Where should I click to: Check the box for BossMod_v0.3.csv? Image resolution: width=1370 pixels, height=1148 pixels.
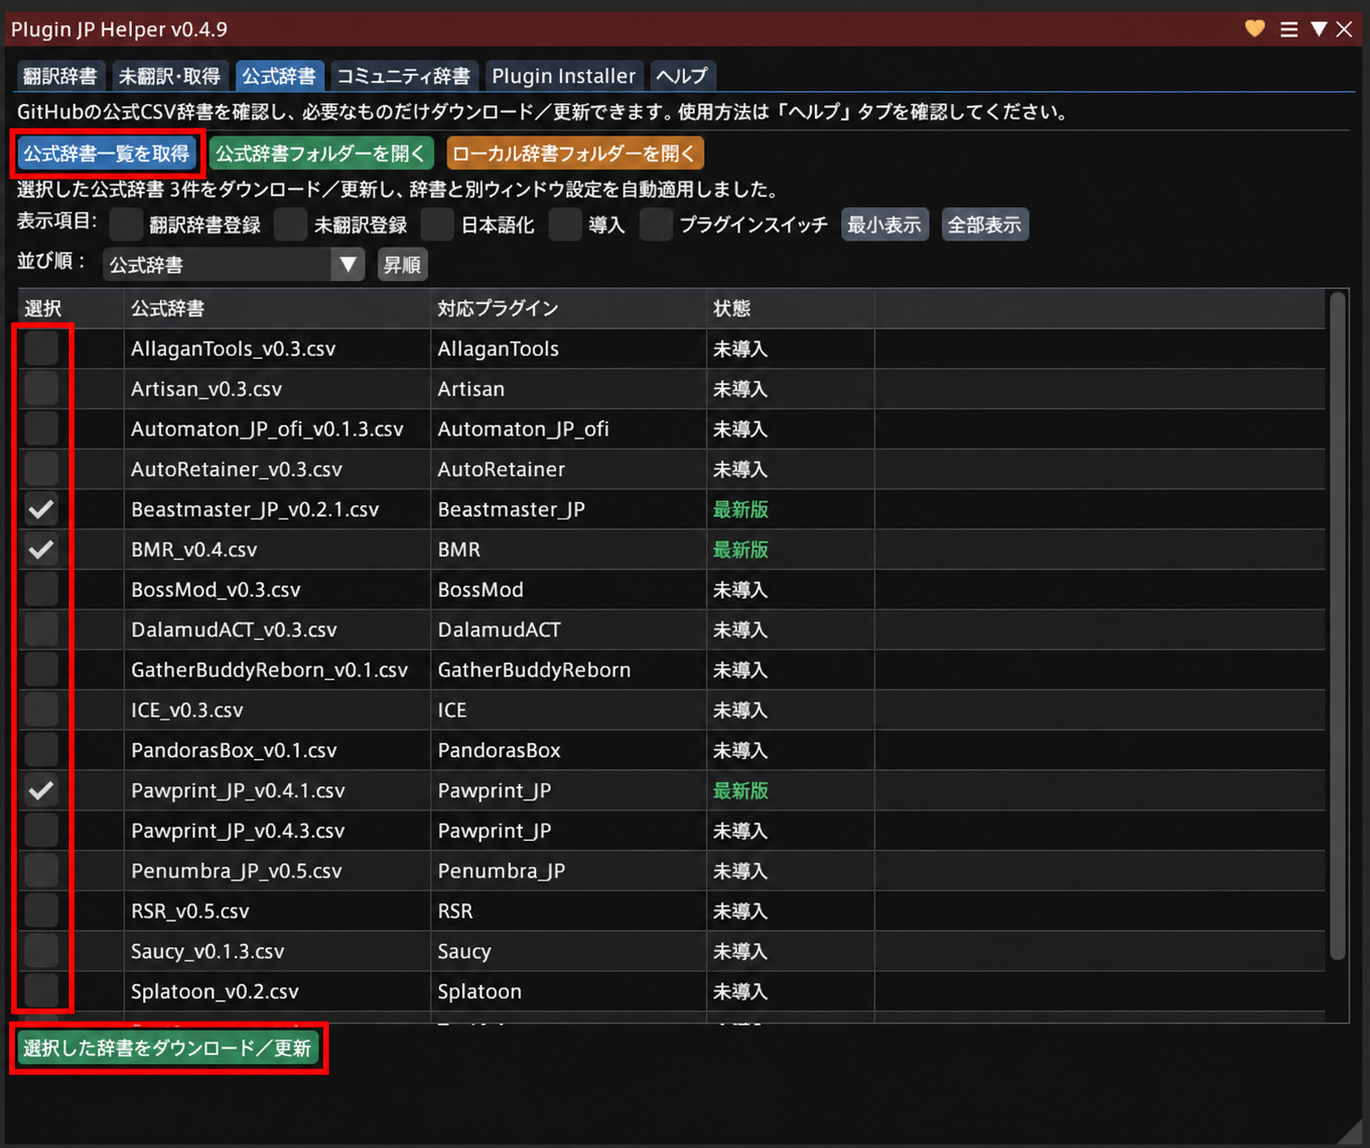[x=42, y=589]
